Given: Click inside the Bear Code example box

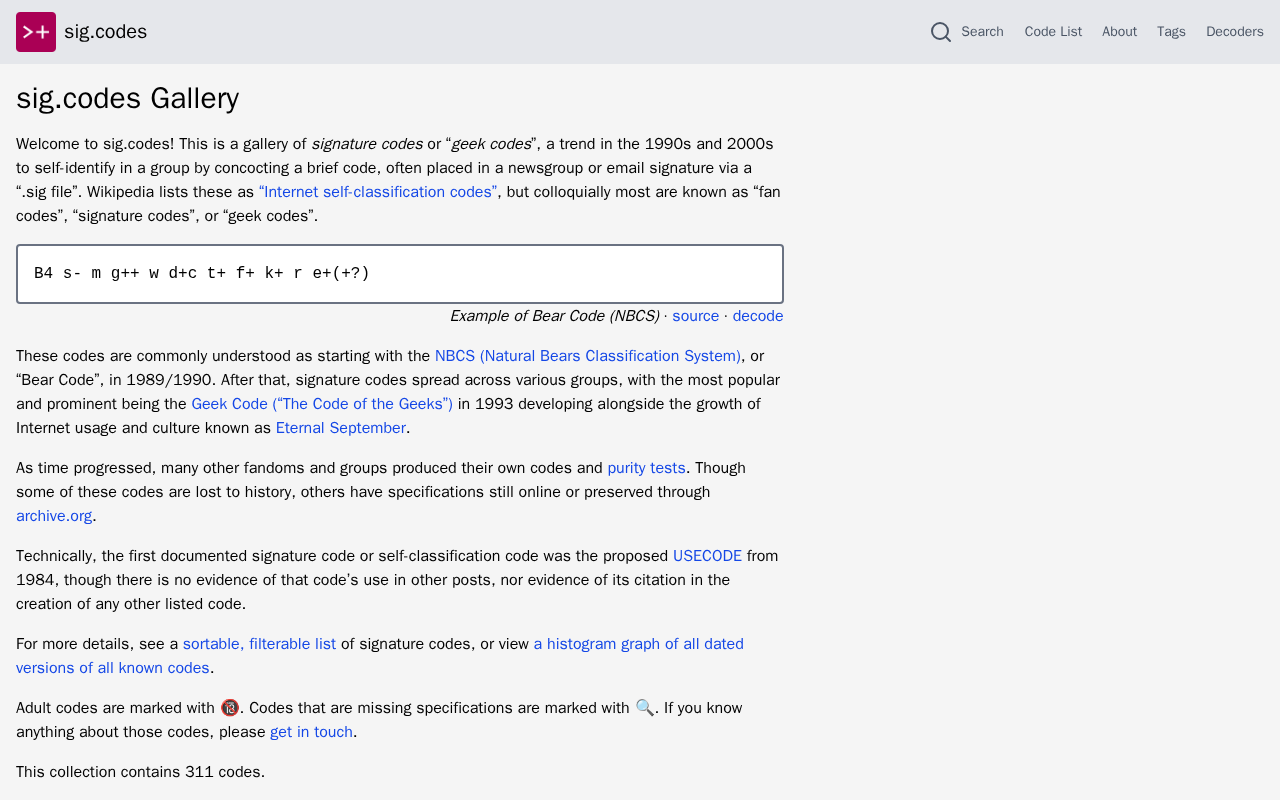Looking at the screenshot, I should tap(400, 274).
